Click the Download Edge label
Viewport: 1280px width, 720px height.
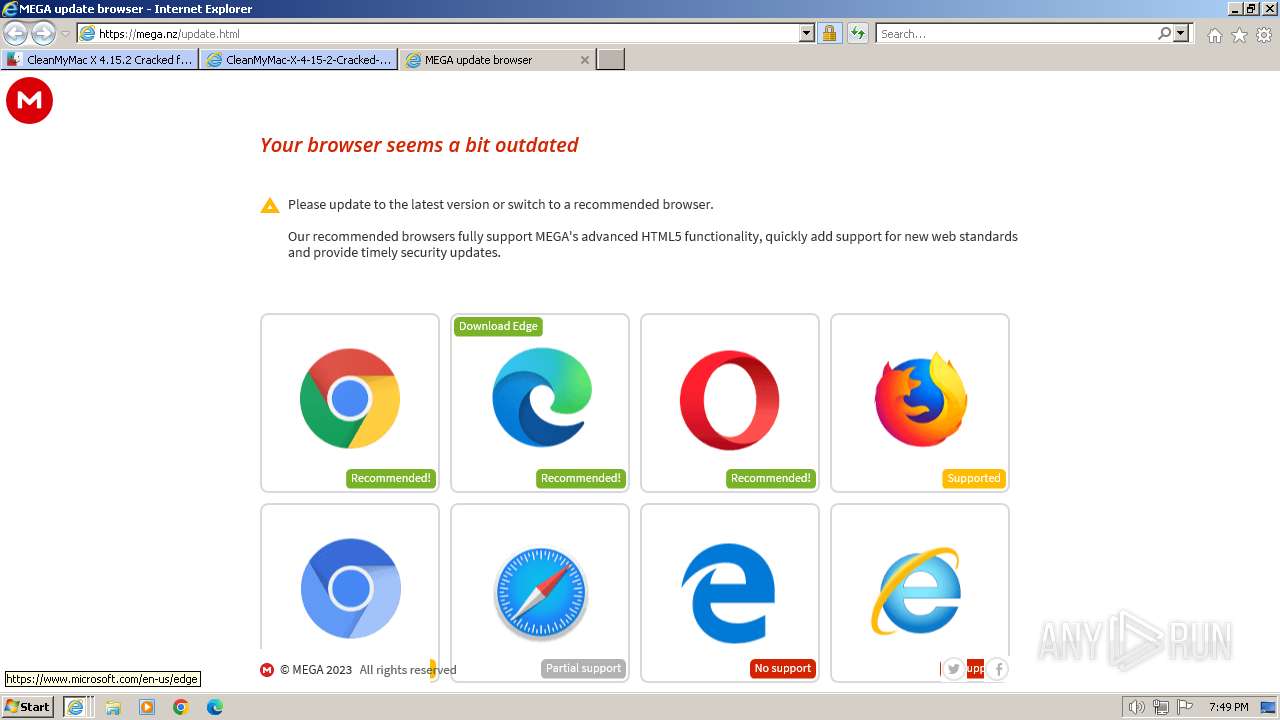(498, 326)
